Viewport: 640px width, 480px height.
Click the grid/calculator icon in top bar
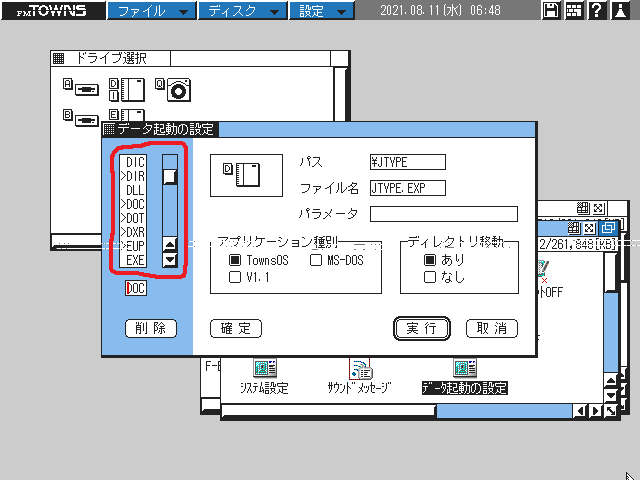tap(574, 10)
